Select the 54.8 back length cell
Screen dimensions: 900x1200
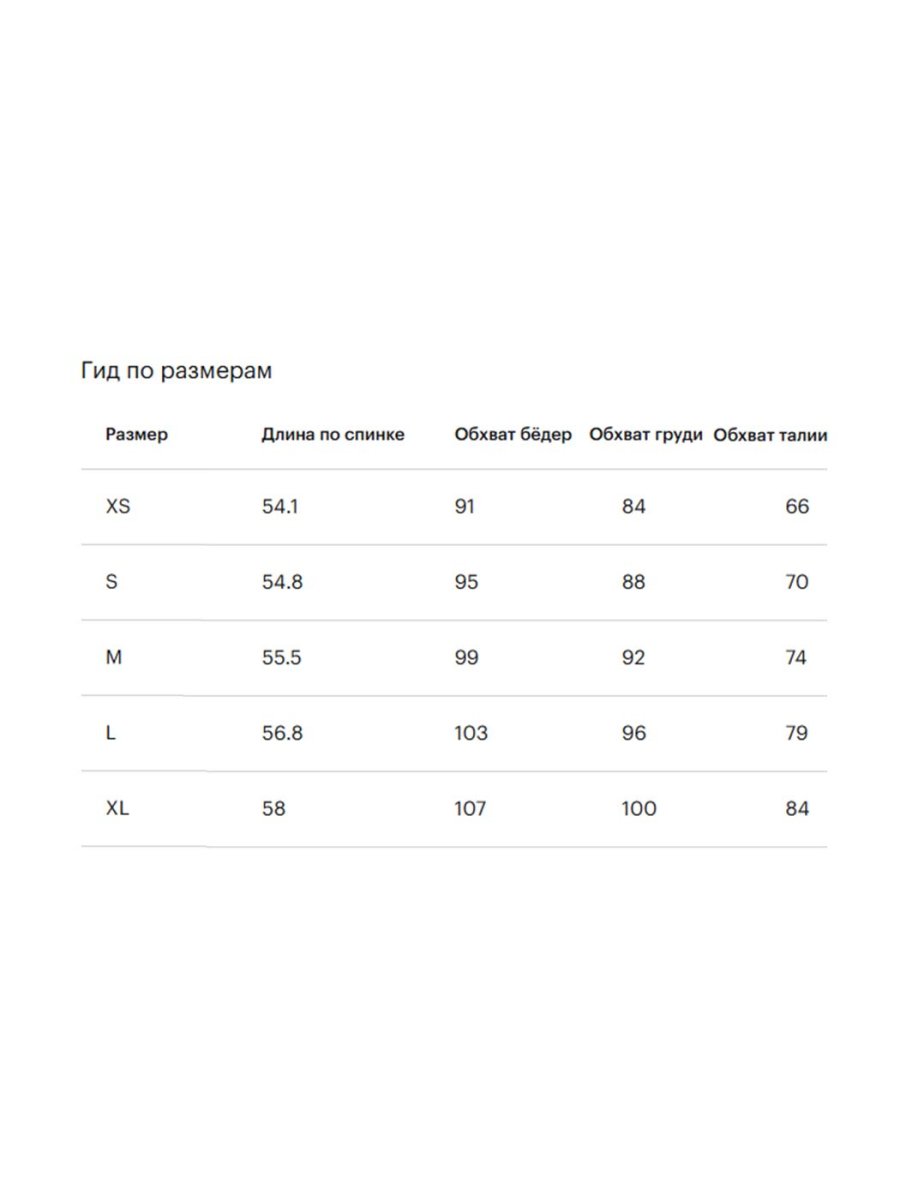click(x=282, y=582)
